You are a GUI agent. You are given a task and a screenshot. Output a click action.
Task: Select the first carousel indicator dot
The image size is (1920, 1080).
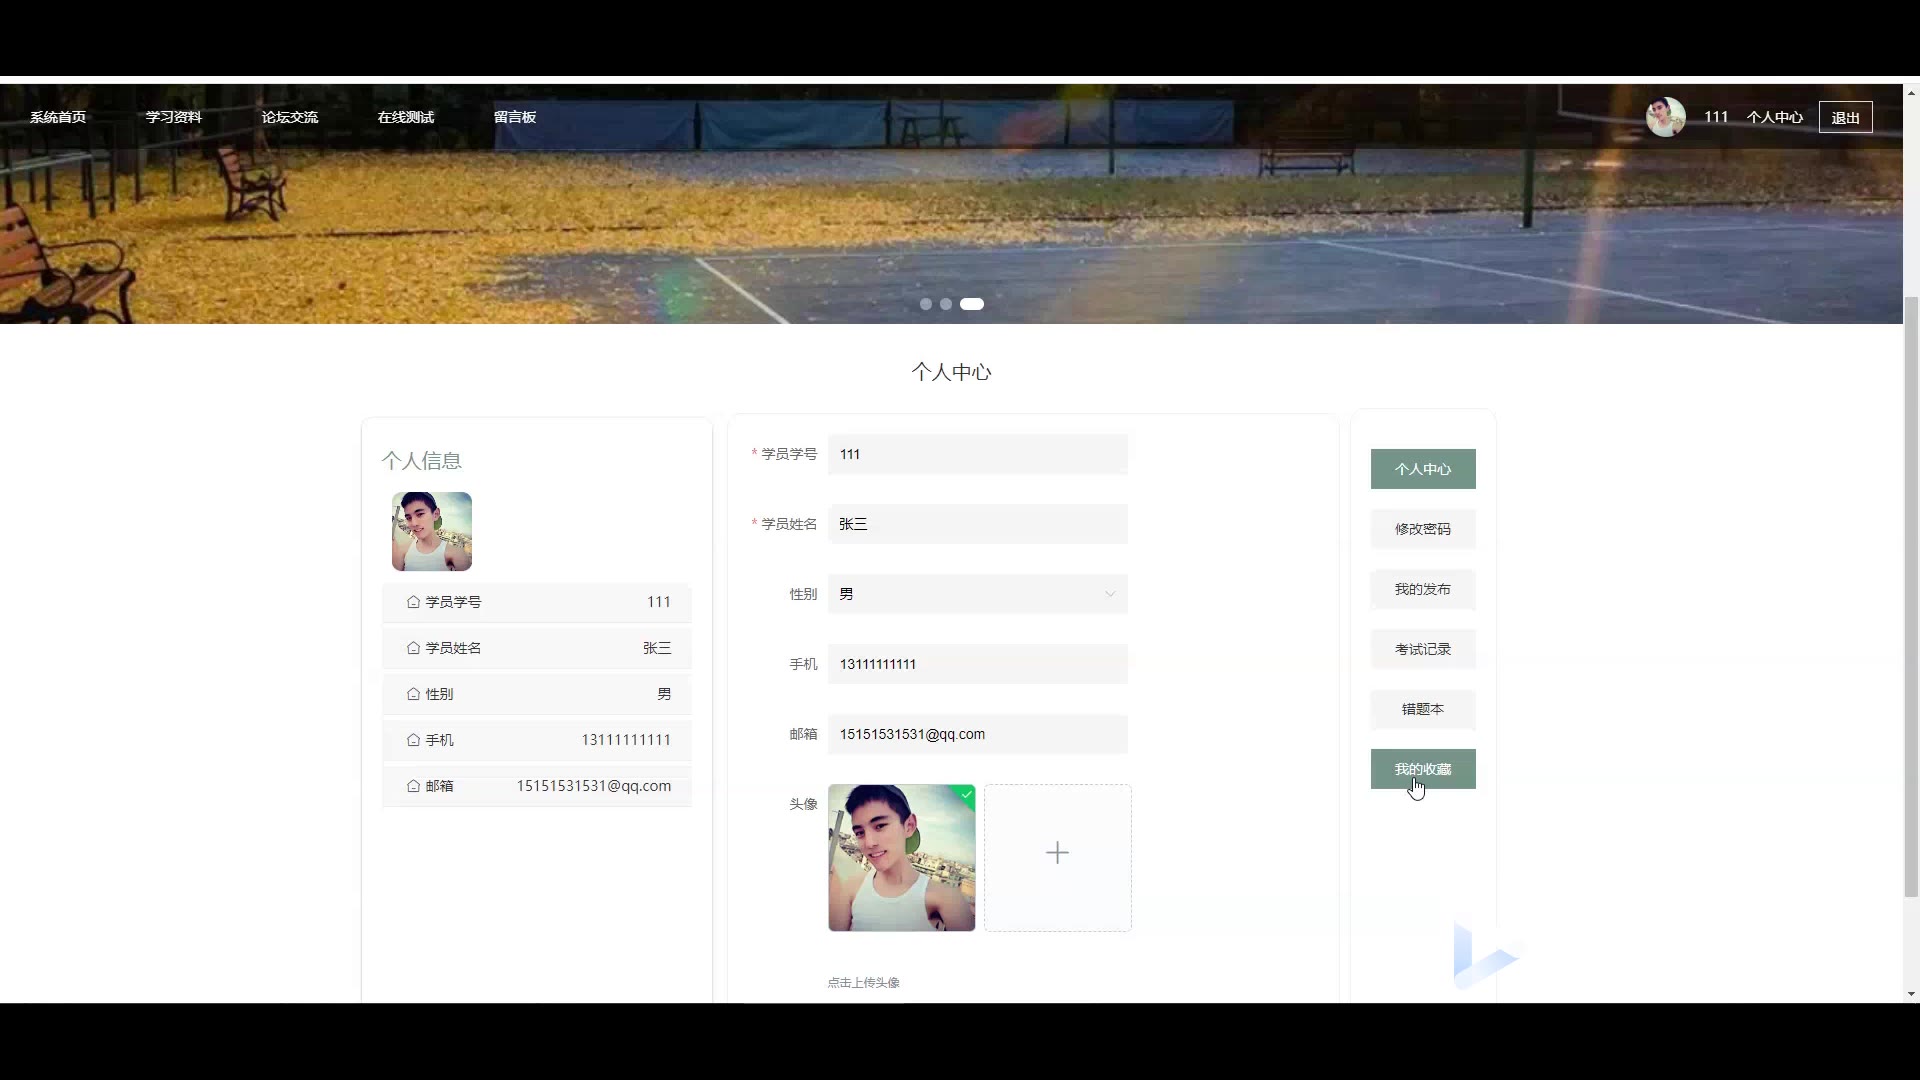point(926,304)
